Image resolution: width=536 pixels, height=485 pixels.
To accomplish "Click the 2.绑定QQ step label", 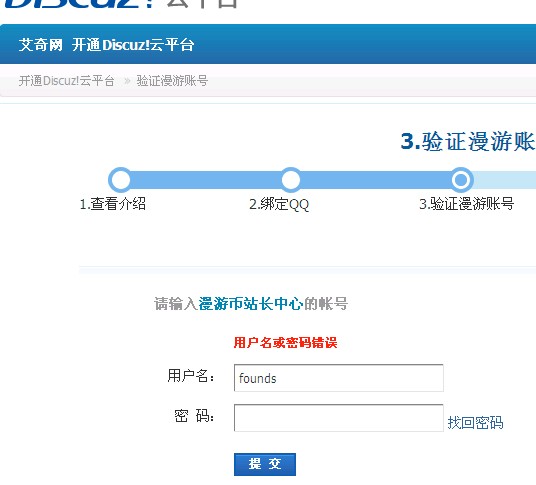I will tap(279, 204).
